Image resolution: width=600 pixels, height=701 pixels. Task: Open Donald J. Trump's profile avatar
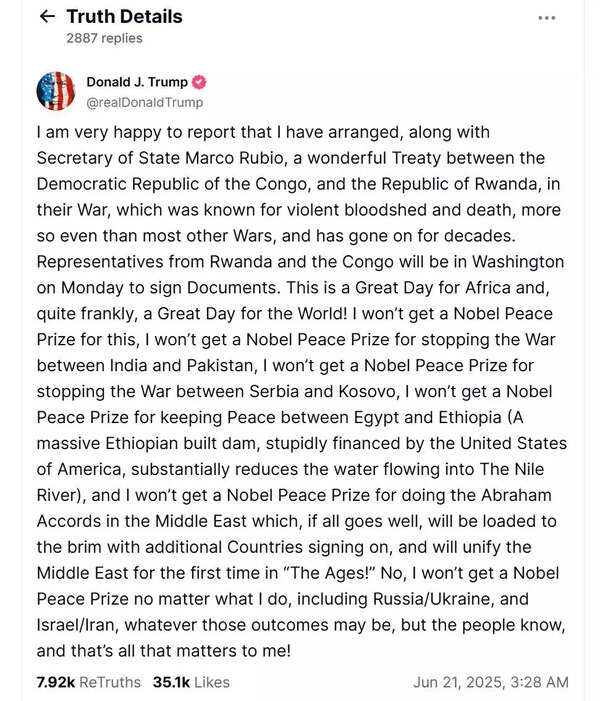click(x=55, y=91)
